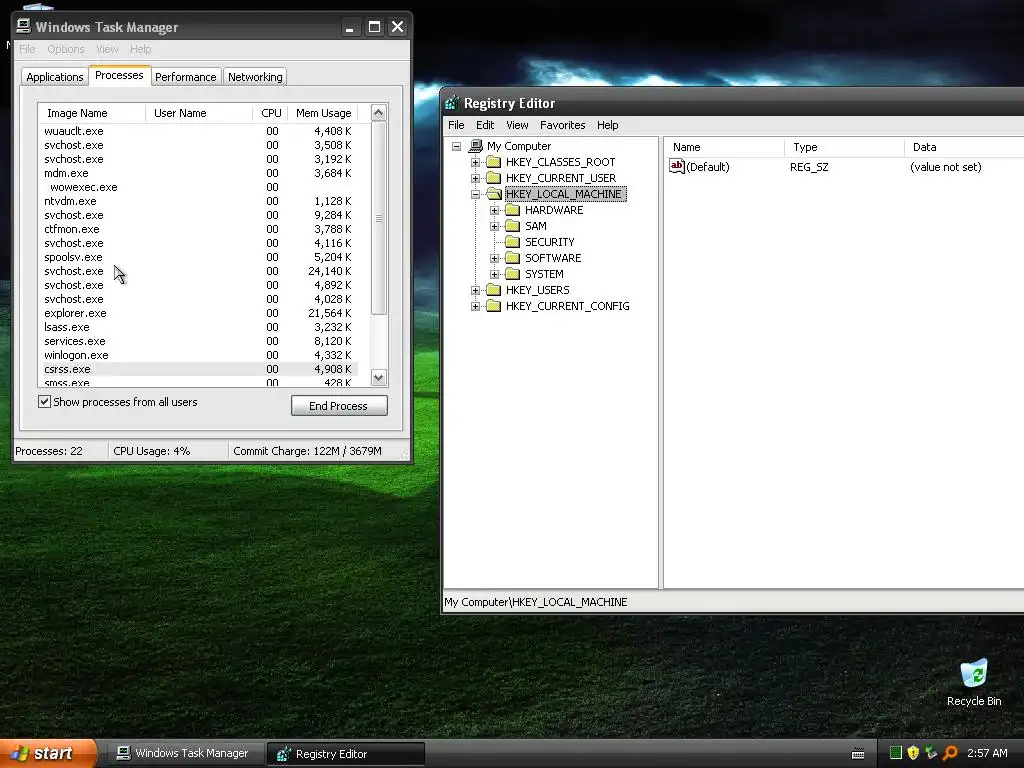Click the SECURITY key folder icon
This screenshot has width=1024, height=768.
[513, 242]
